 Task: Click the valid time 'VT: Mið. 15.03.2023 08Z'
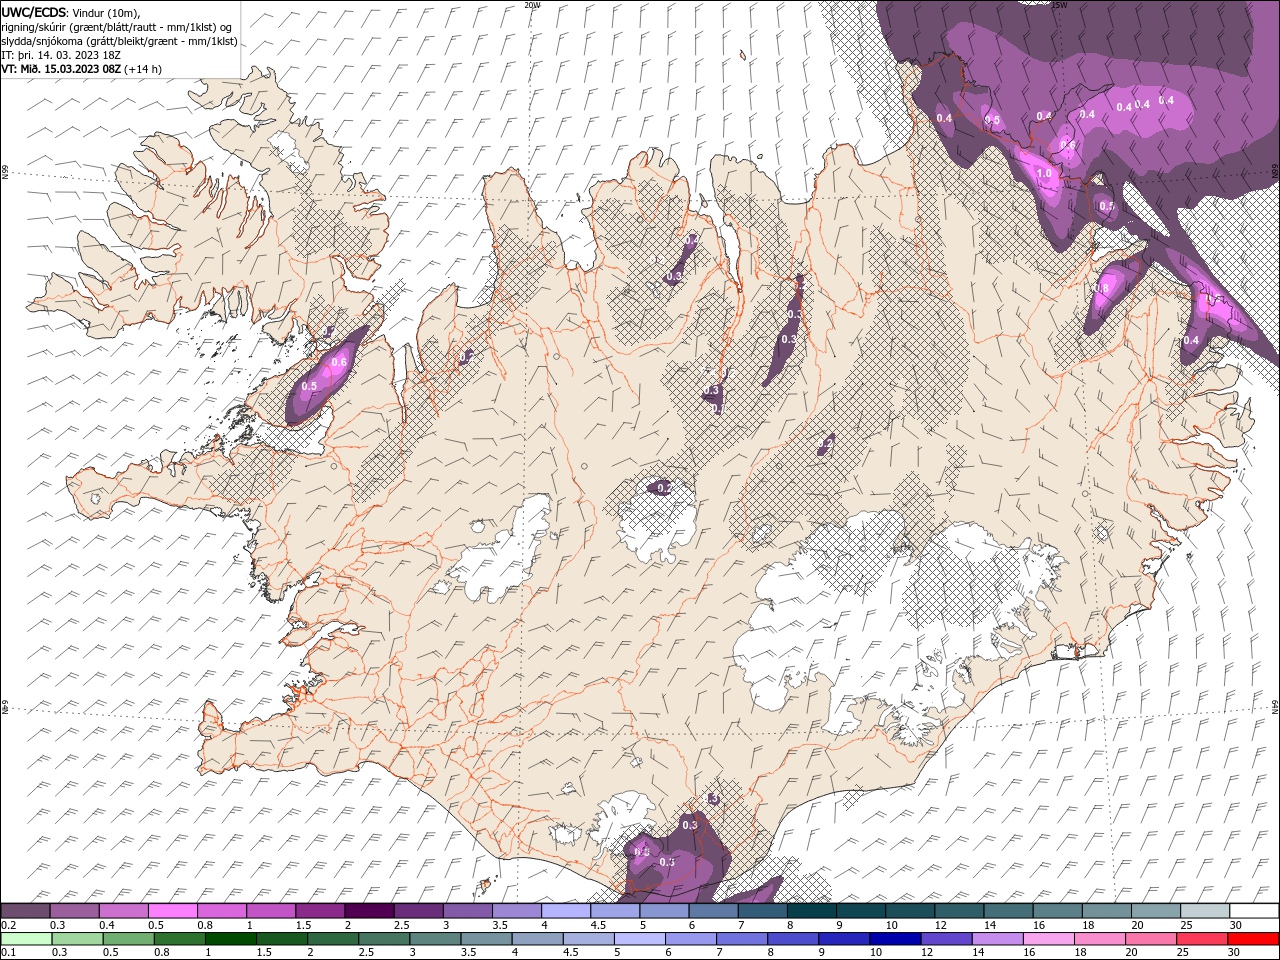[61, 69]
